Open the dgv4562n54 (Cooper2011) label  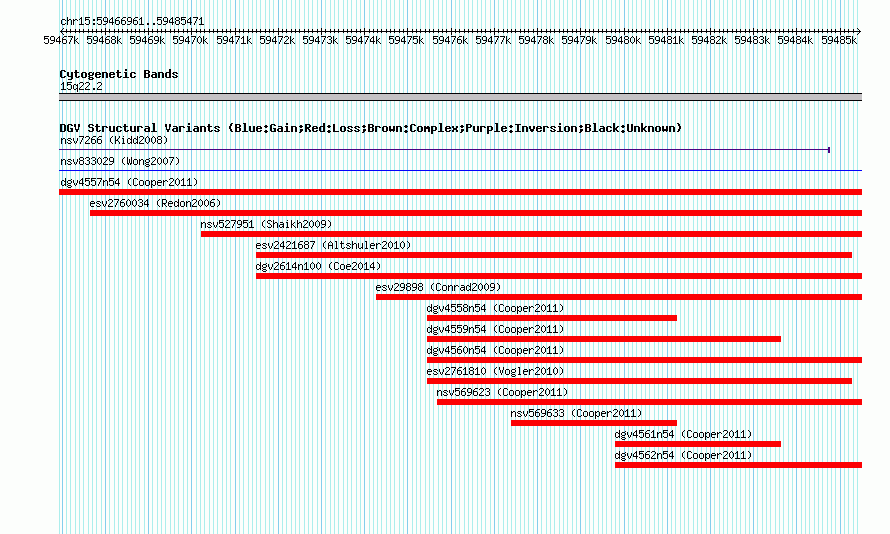click(x=683, y=455)
